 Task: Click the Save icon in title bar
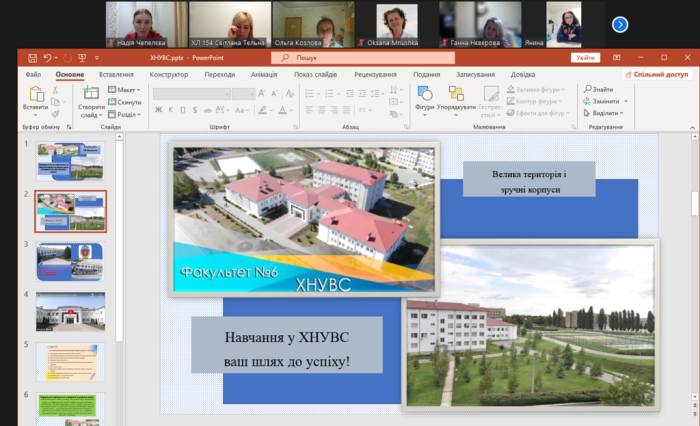tap(33, 58)
